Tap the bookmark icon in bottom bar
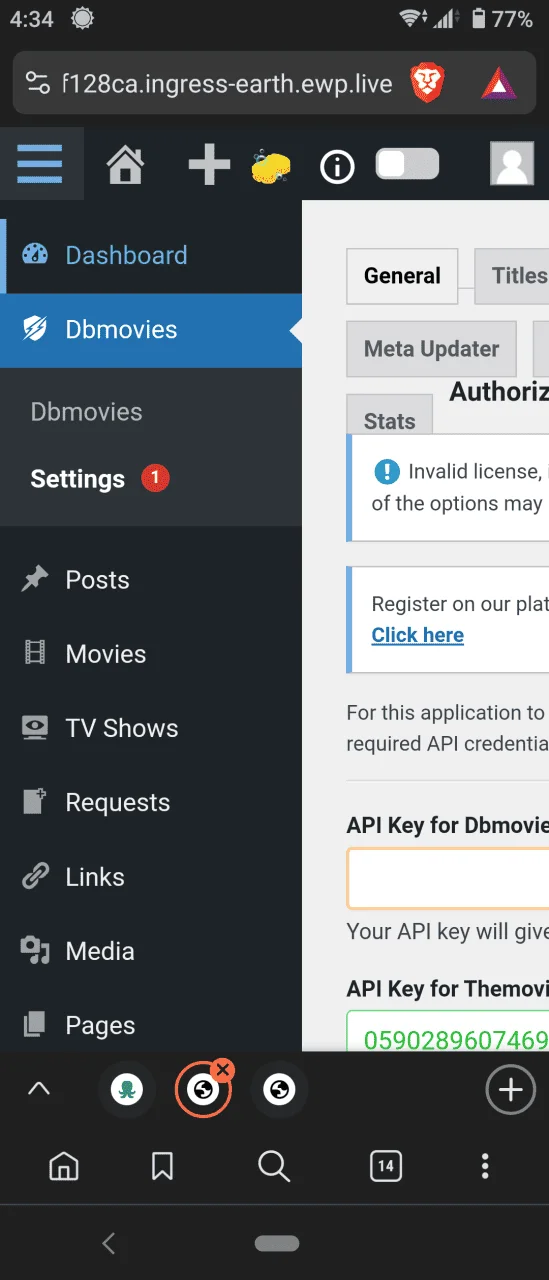This screenshot has height=1280, width=549. pyautogui.click(x=163, y=1166)
